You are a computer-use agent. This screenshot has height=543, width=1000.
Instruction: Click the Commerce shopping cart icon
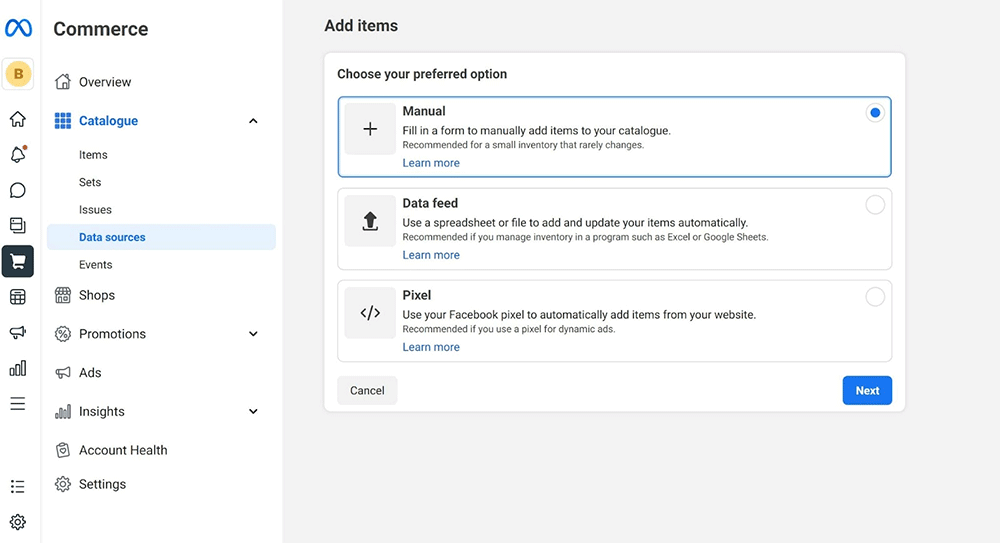point(18,261)
